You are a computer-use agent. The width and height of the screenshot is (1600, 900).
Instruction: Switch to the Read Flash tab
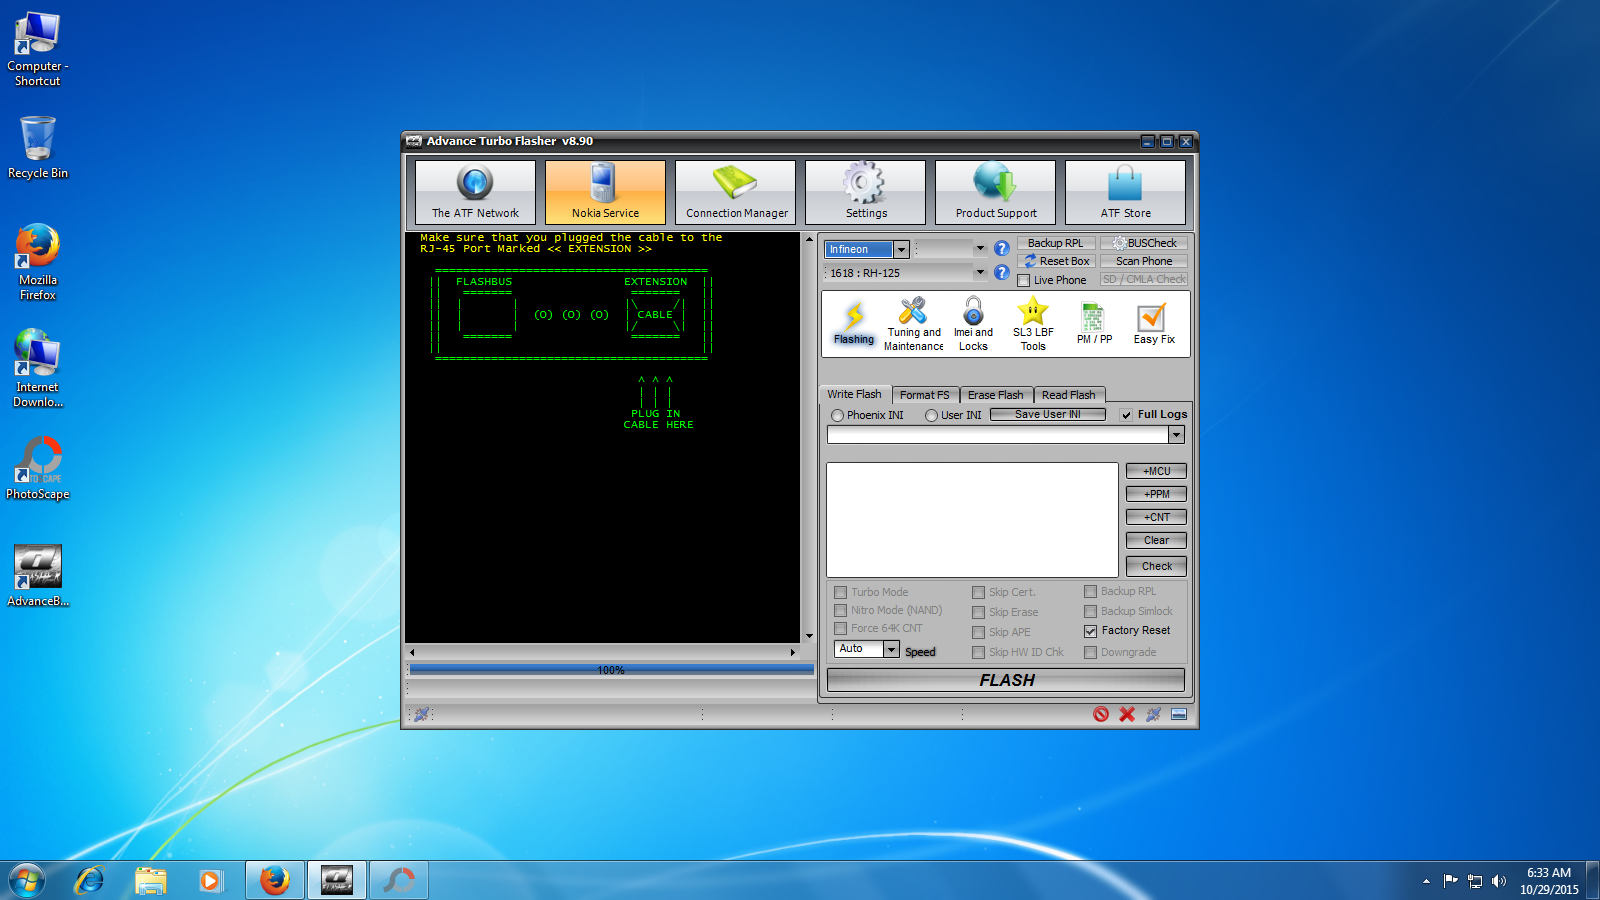tap(1068, 395)
